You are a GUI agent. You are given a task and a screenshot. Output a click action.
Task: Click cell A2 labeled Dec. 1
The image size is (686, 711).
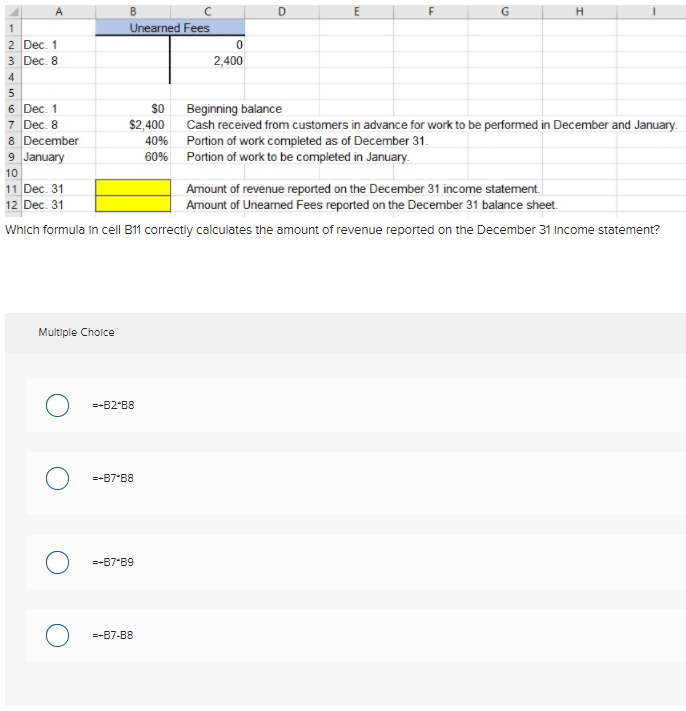pos(58,44)
